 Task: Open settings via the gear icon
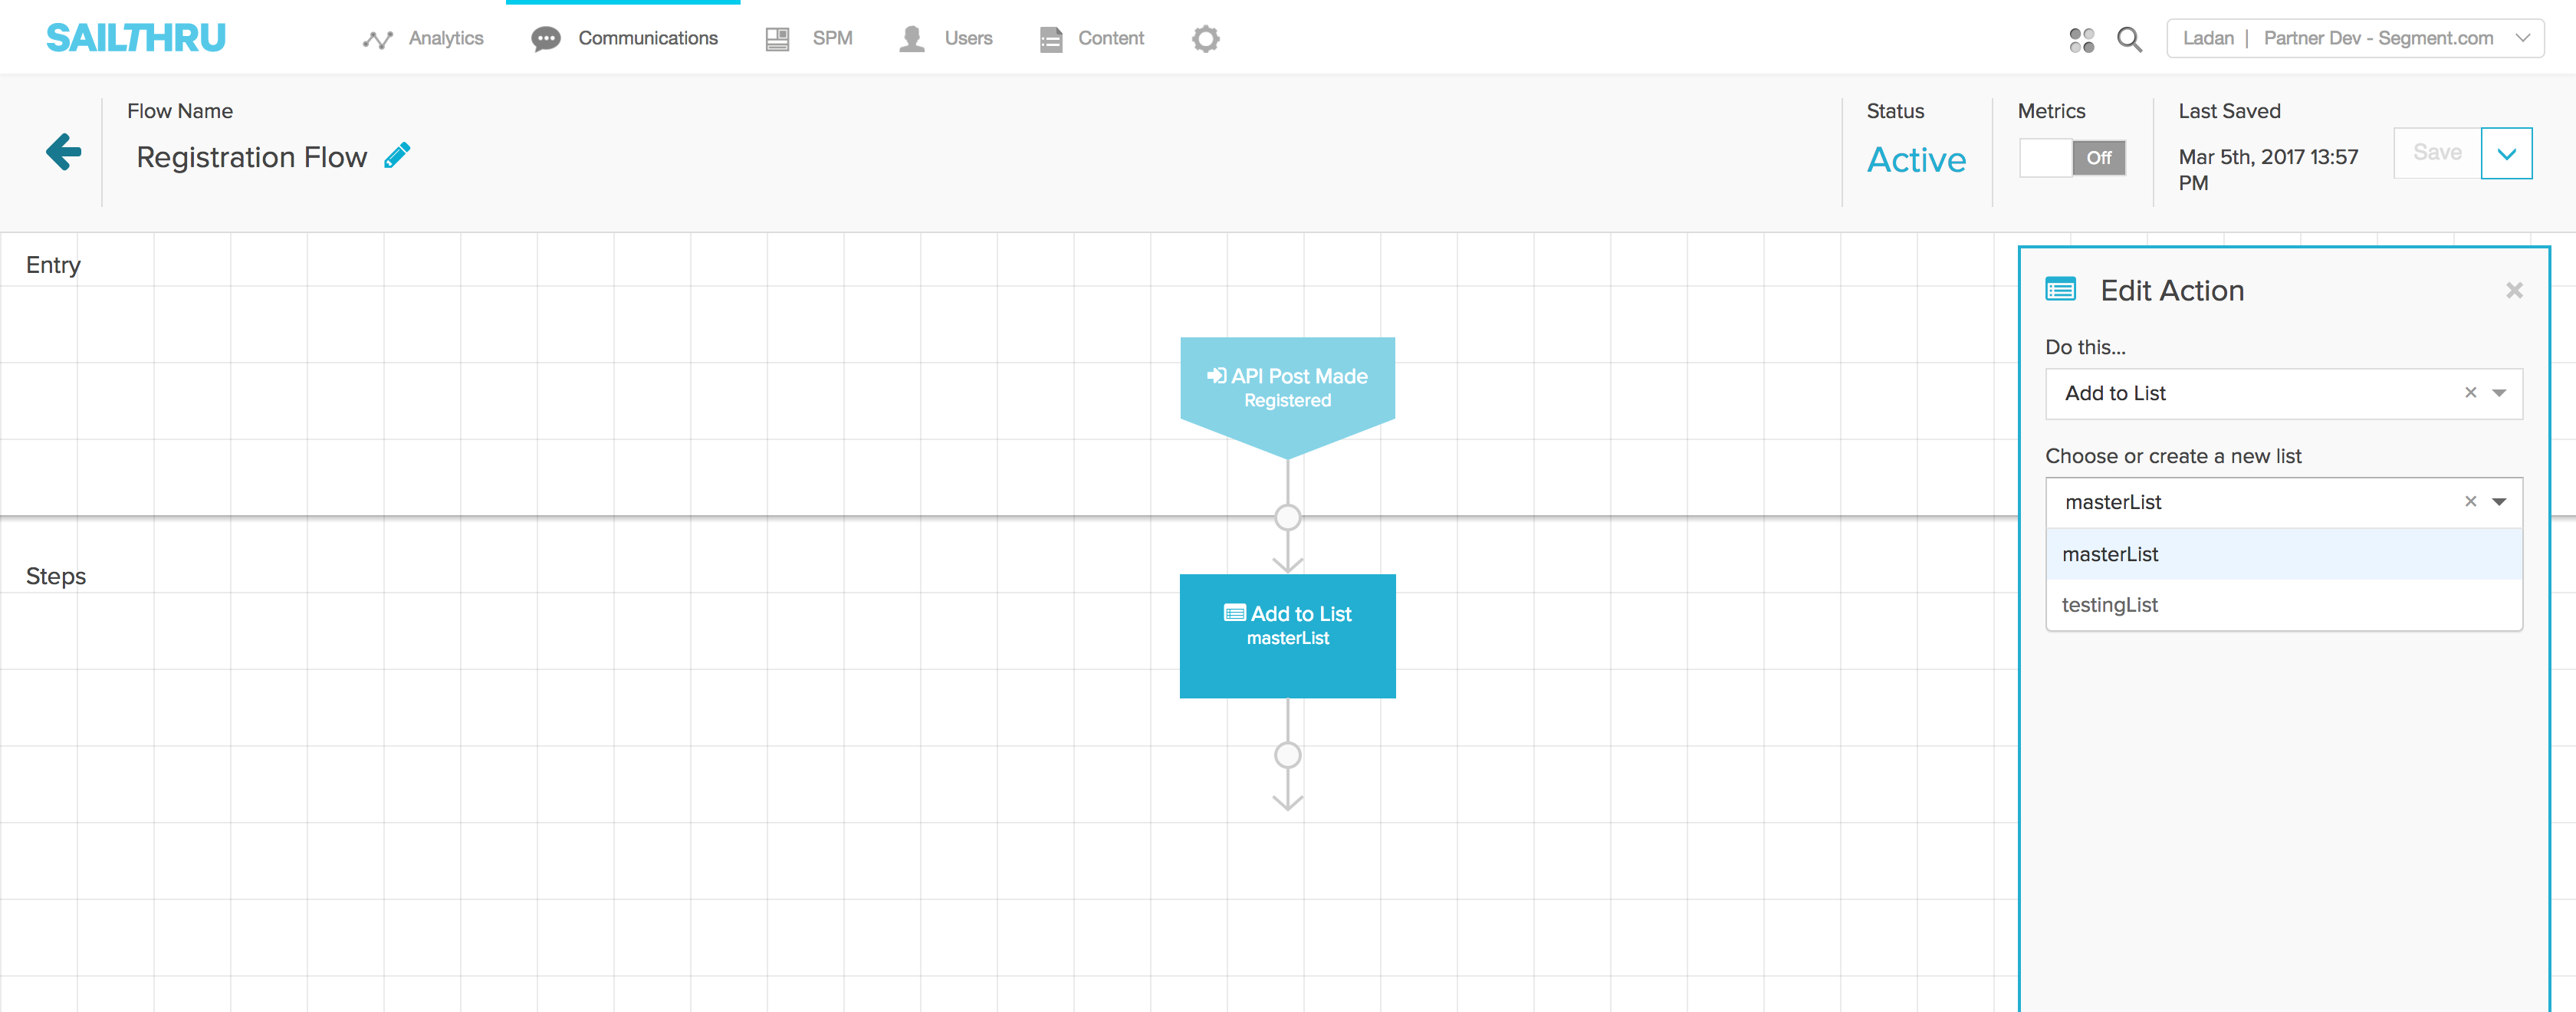pyautogui.click(x=1206, y=39)
